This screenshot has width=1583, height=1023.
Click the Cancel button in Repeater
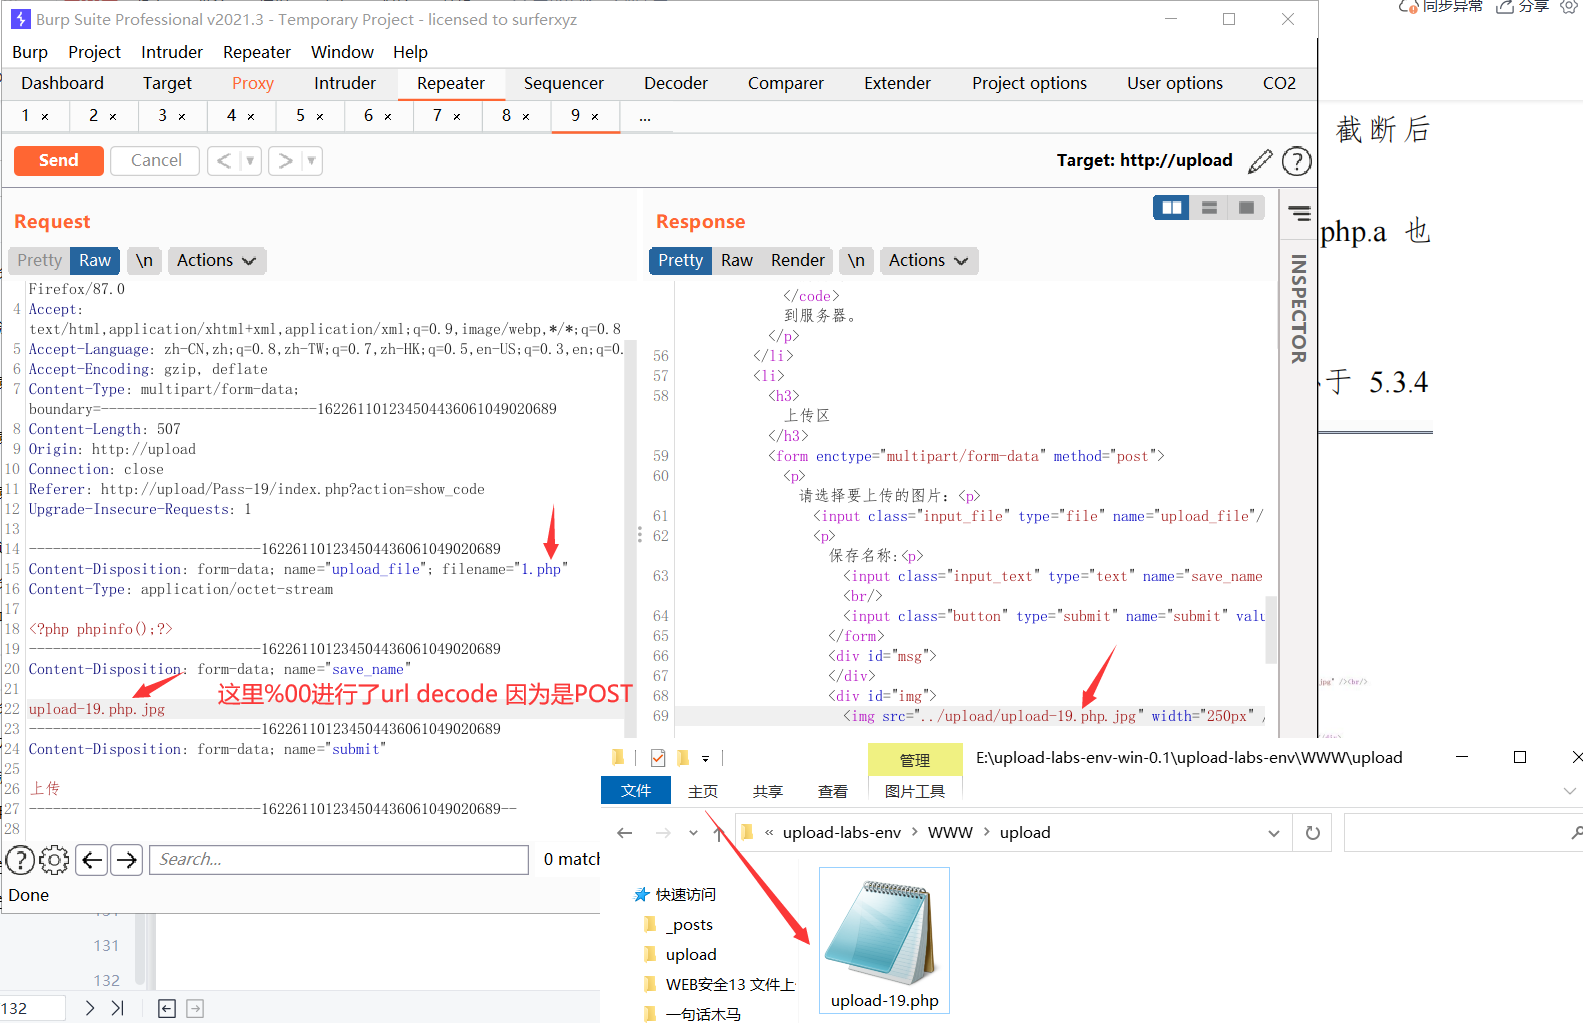156,160
